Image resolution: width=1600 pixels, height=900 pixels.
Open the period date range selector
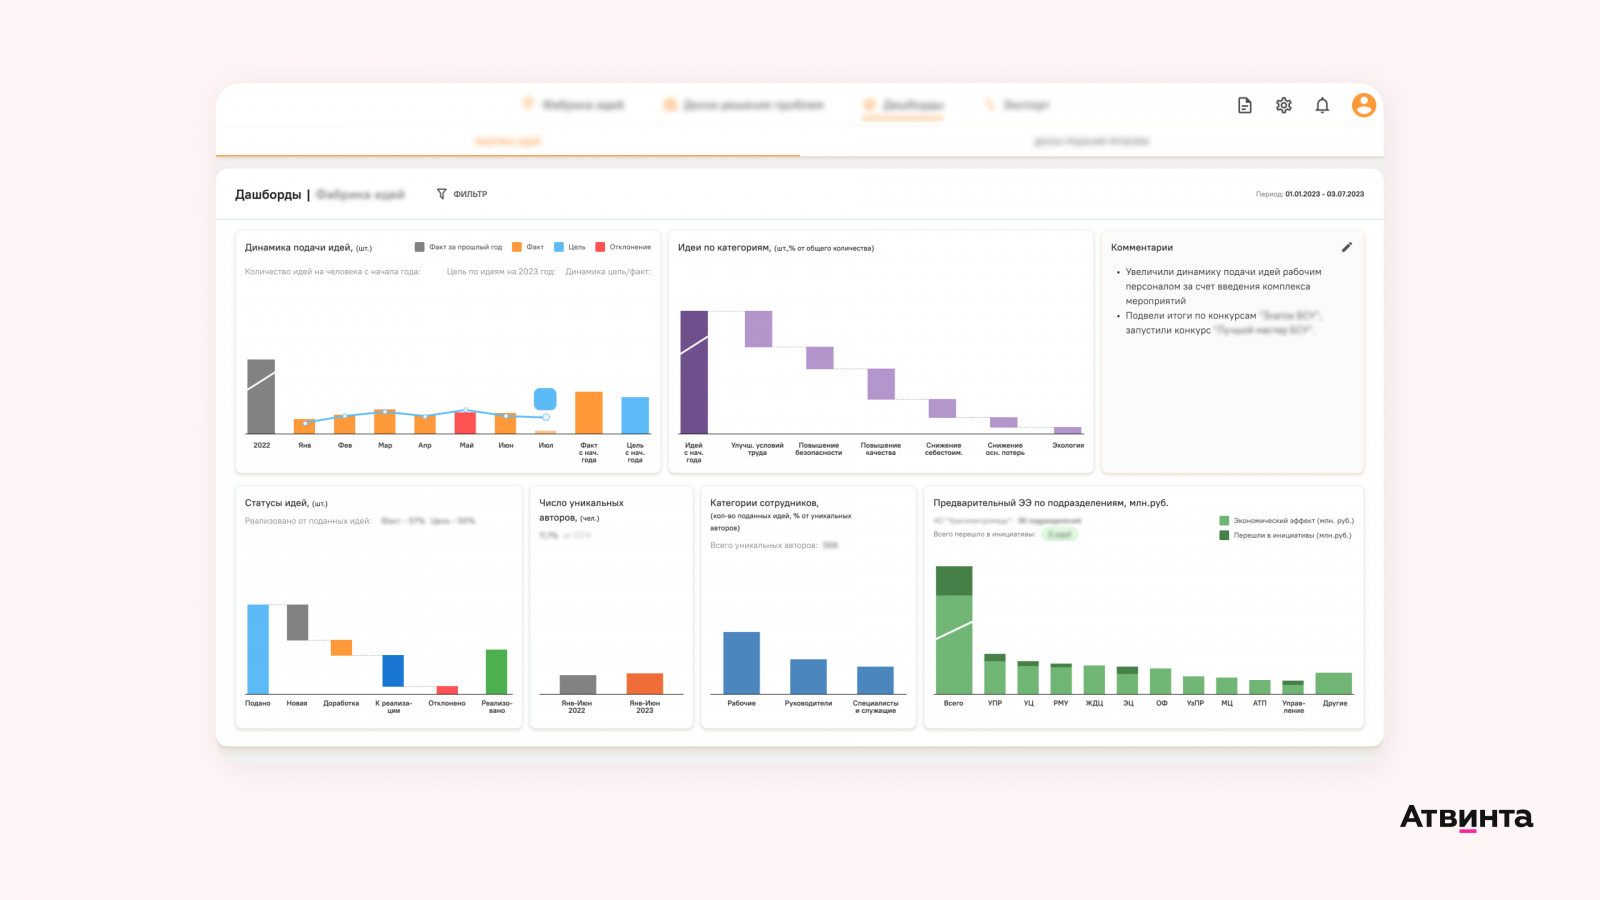point(1310,194)
